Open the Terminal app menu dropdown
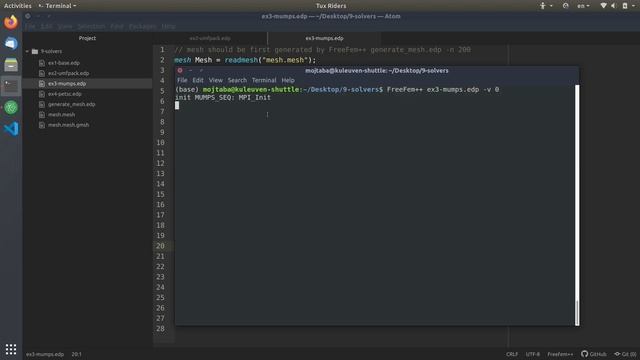Viewport: 640px width, 360px height. pos(58,6)
